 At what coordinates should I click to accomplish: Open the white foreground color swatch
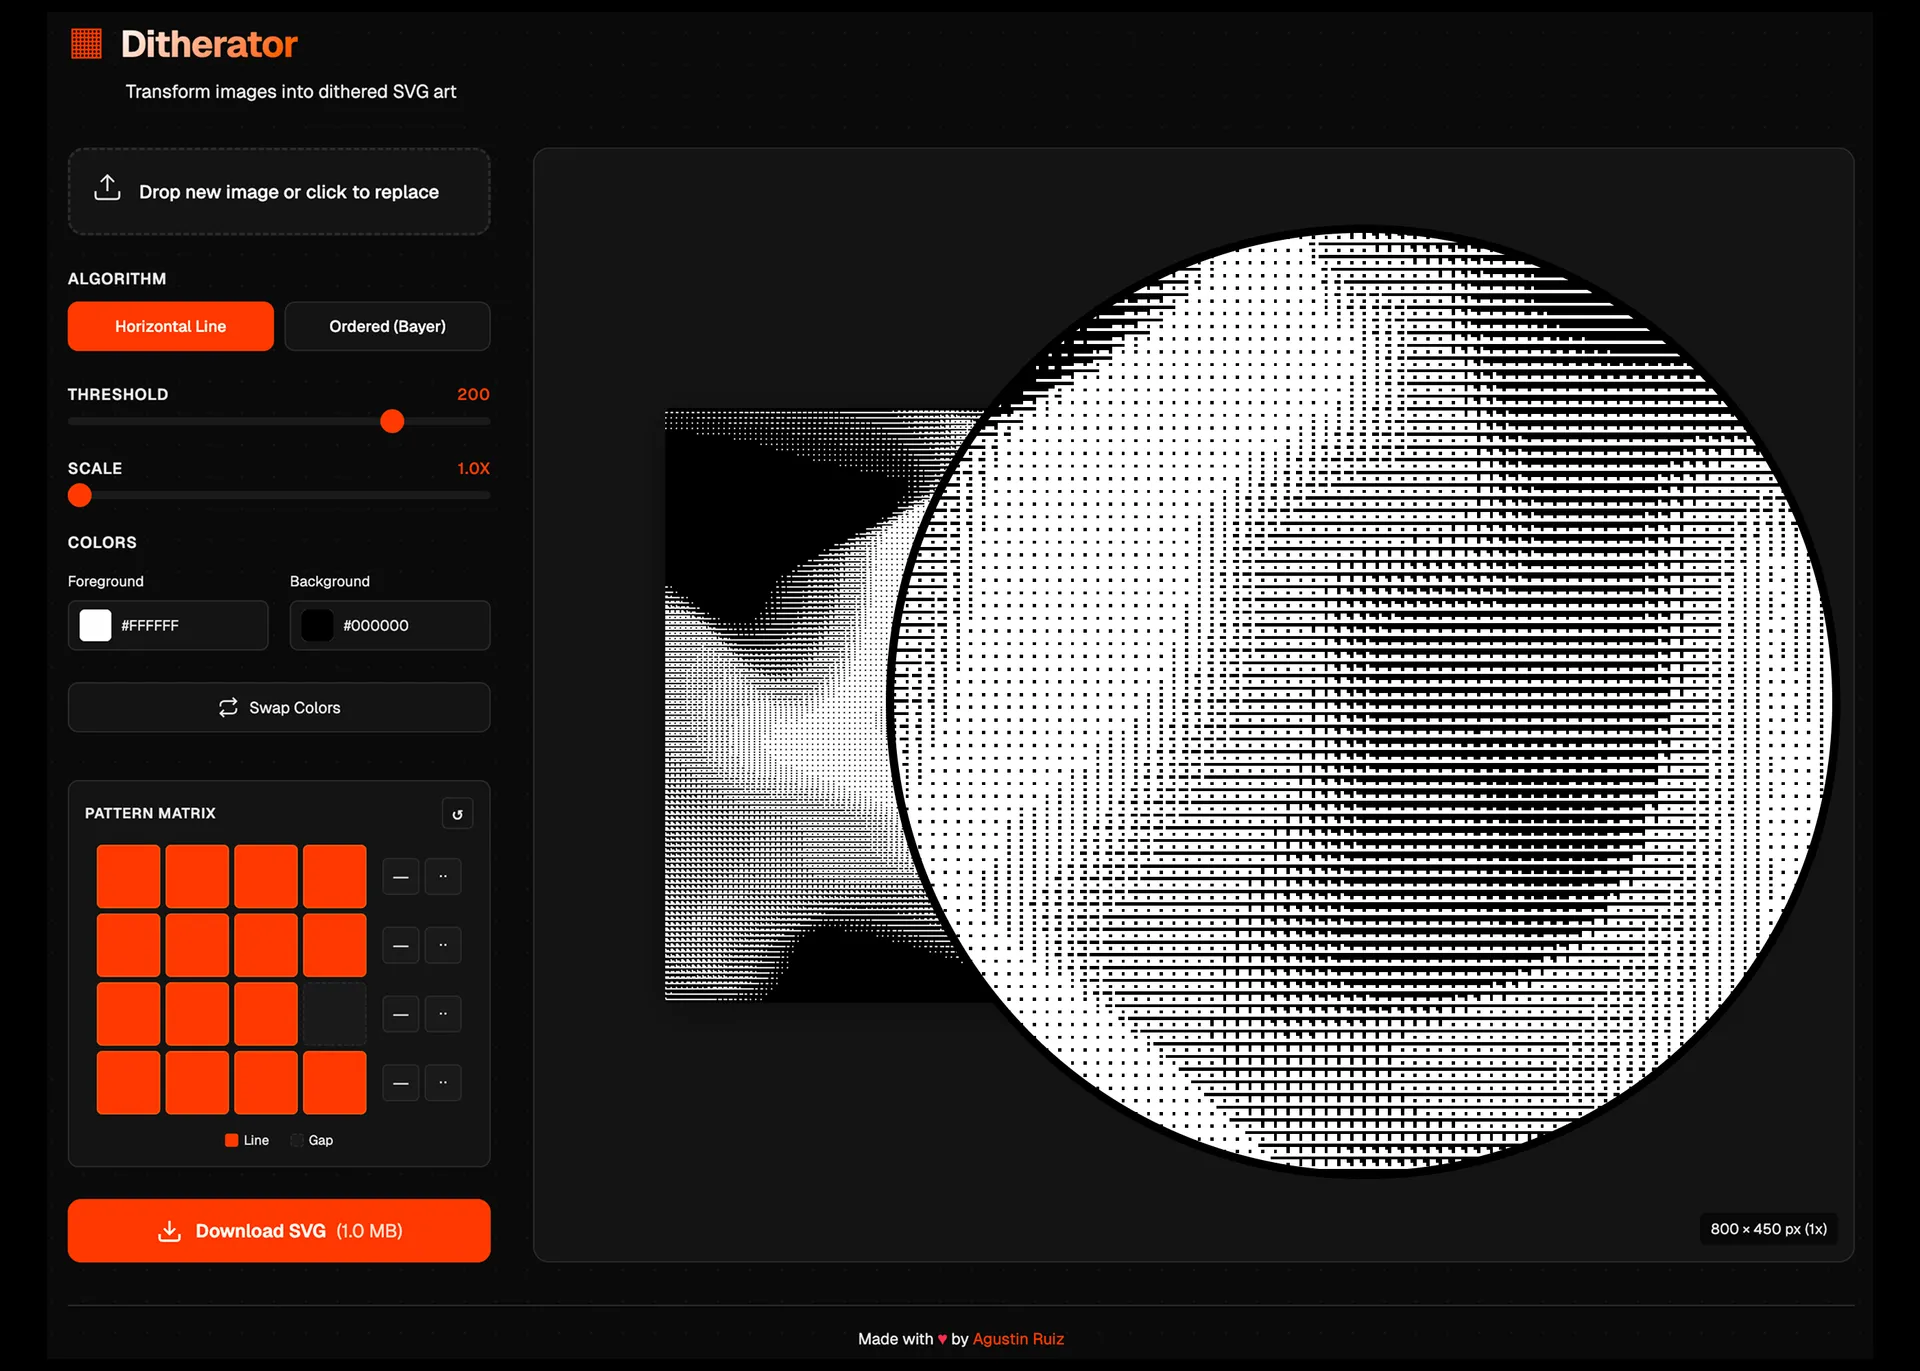pos(96,626)
